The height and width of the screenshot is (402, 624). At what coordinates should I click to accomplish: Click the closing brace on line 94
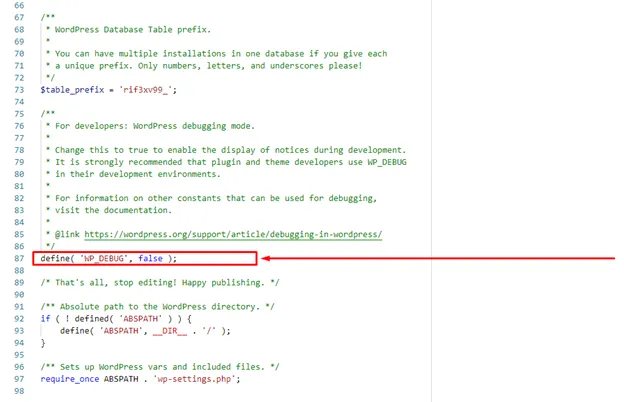(x=43, y=343)
